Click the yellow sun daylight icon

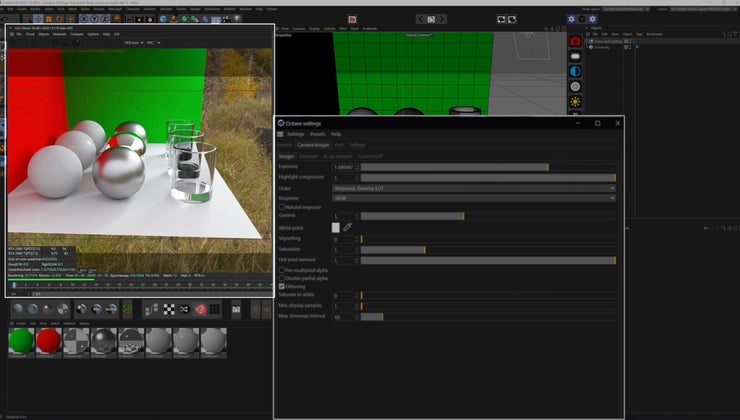click(575, 101)
